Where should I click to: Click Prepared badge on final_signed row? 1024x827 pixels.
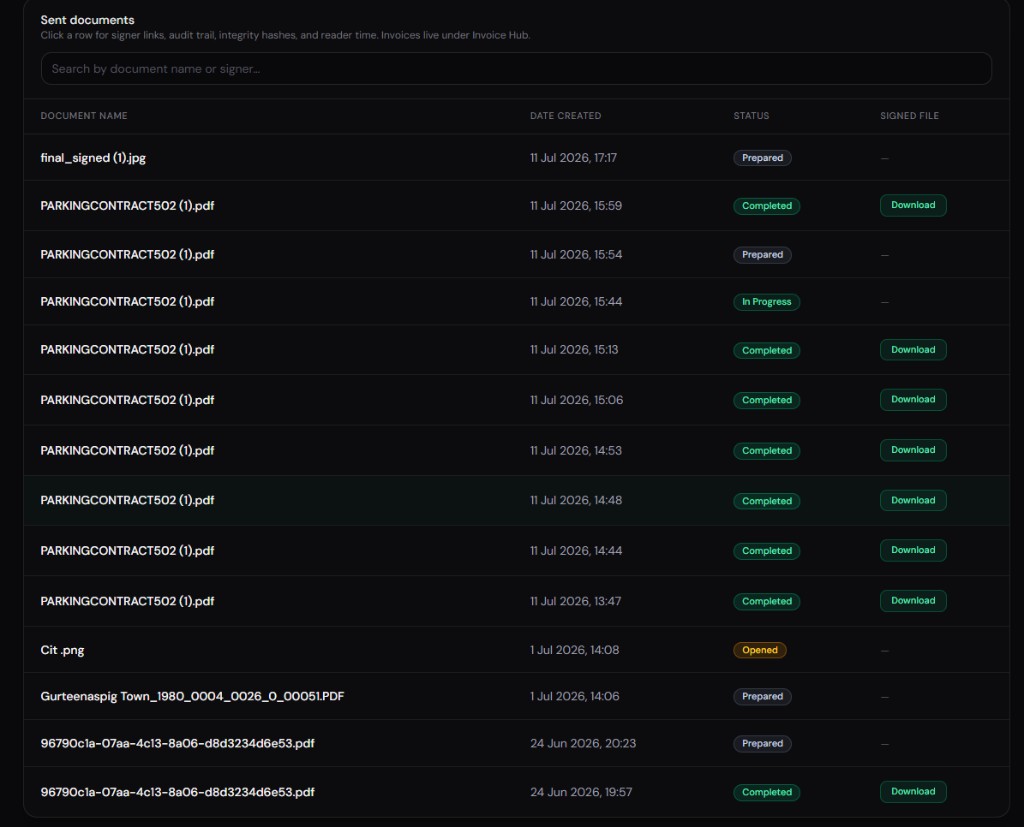coord(762,158)
